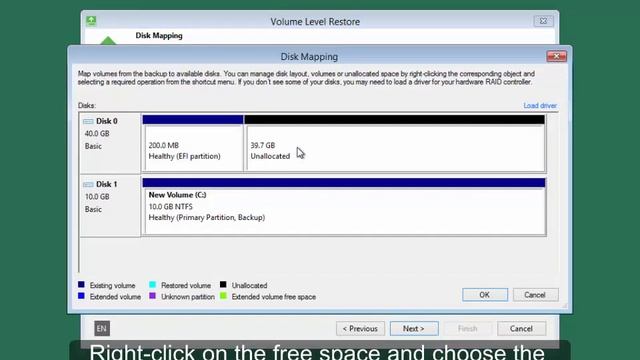Click the Unknown partition legend color swatch
Screen dimensions: 640x360
(152, 296)
